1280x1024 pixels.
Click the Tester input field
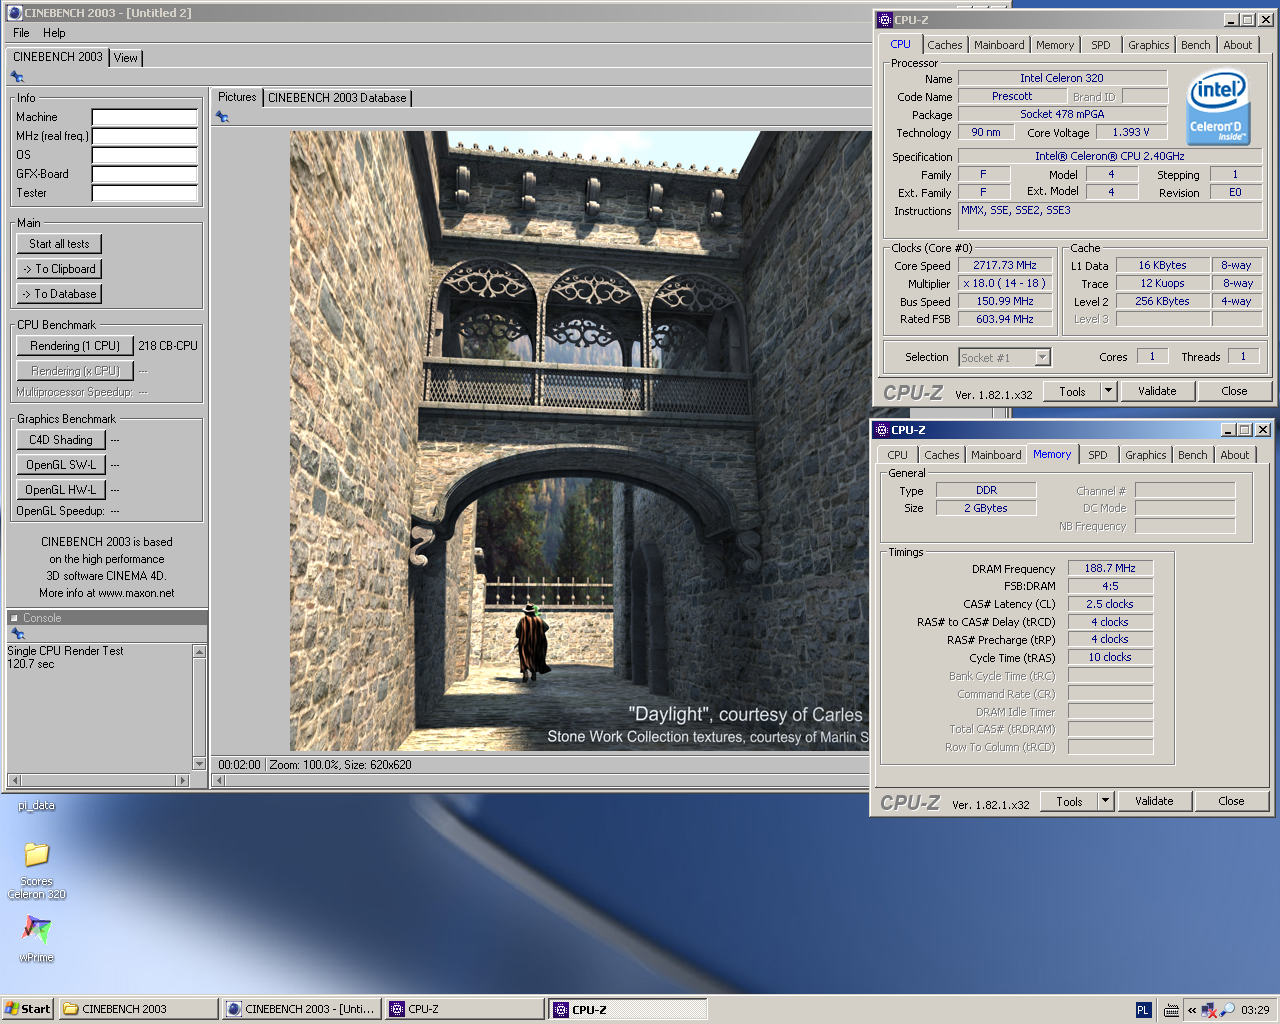144,193
